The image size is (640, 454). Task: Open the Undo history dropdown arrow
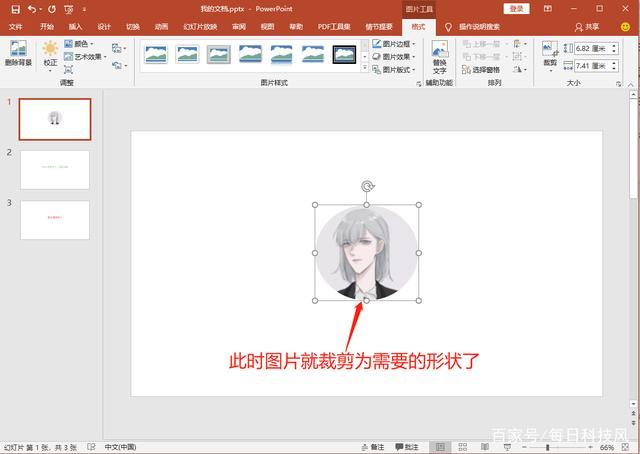[41, 9]
